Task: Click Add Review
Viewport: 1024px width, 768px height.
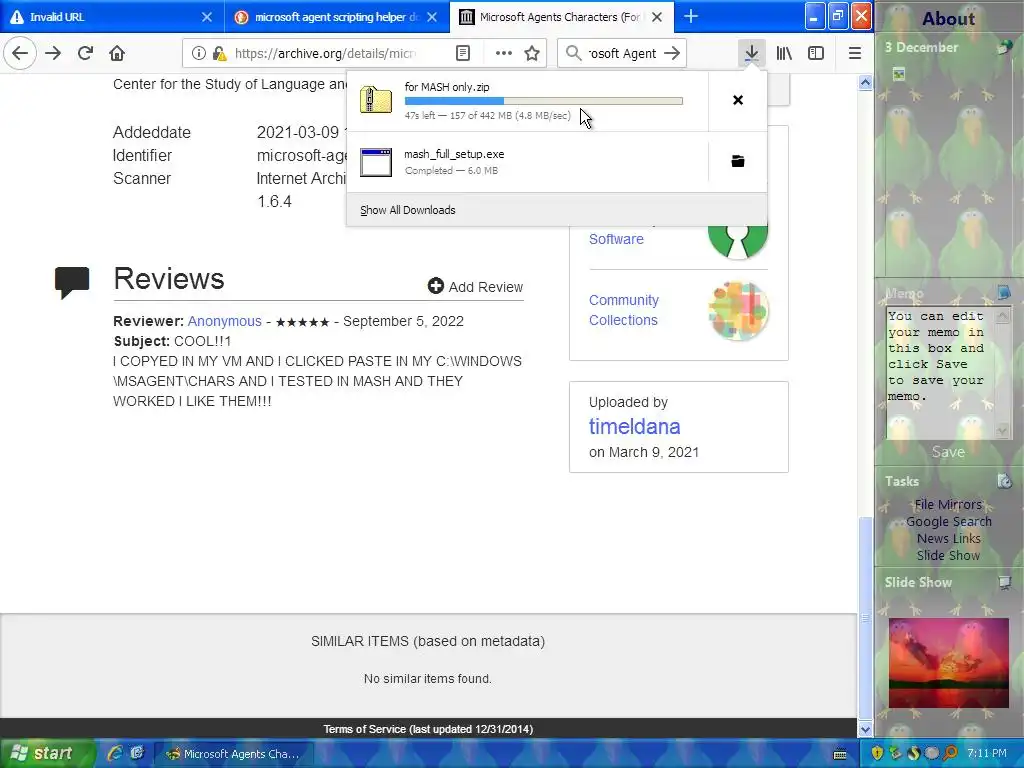Action: [475, 287]
